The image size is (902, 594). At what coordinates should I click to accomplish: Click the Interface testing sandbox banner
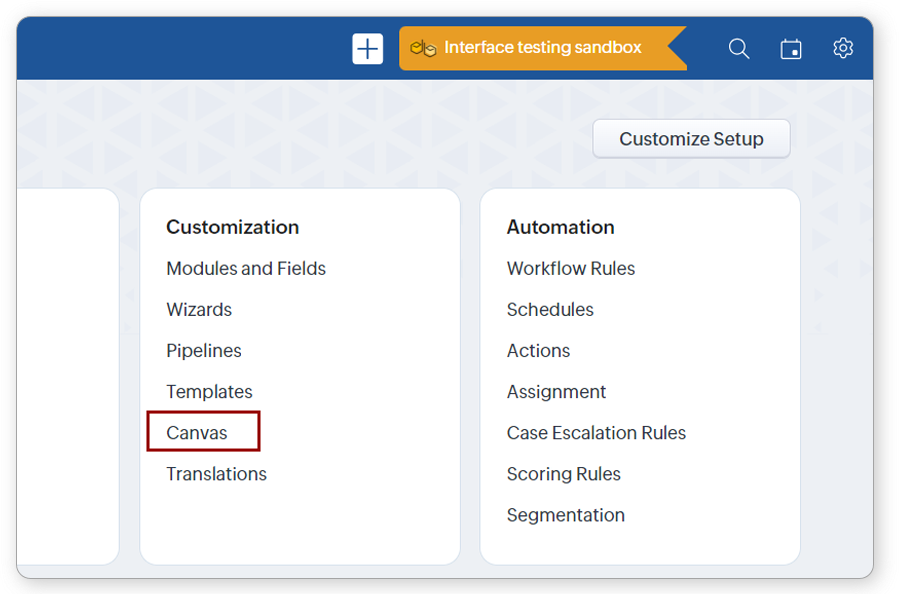542,48
